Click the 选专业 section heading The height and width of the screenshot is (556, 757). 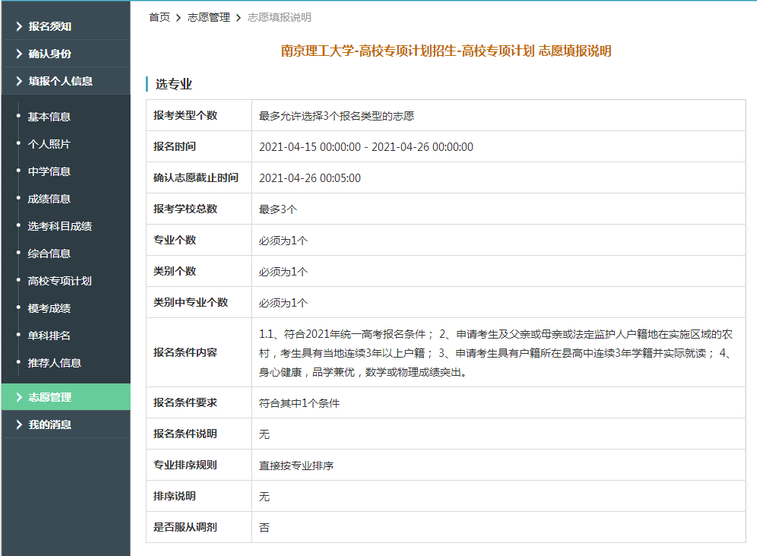click(x=174, y=84)
